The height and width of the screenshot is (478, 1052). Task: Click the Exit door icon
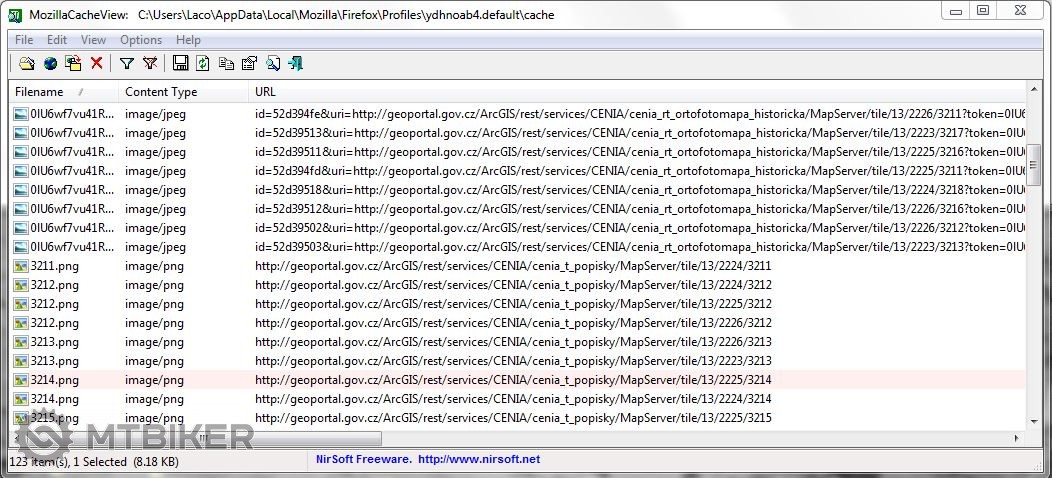point(296,64)
